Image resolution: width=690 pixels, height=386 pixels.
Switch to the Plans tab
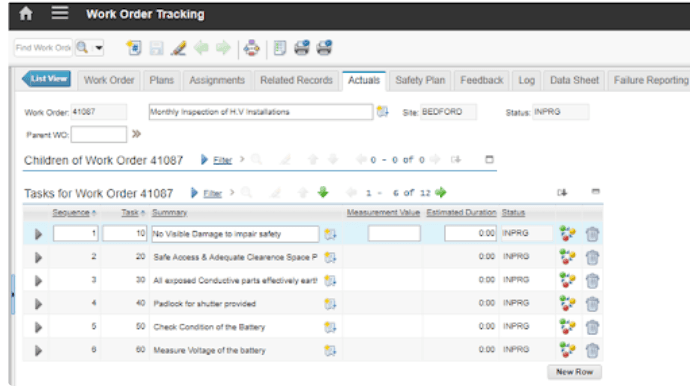point(161,81)
